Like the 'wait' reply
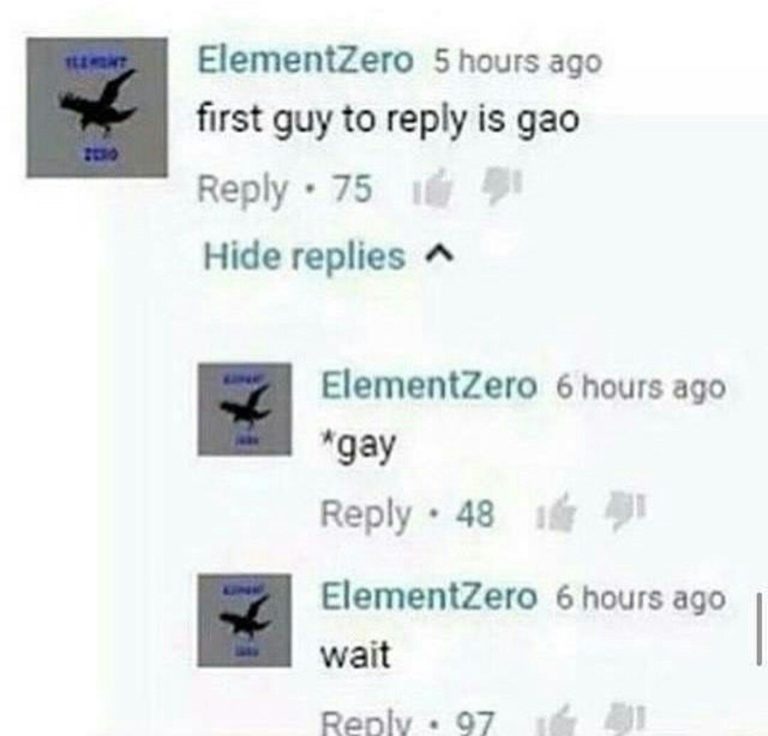 [557, 721]
